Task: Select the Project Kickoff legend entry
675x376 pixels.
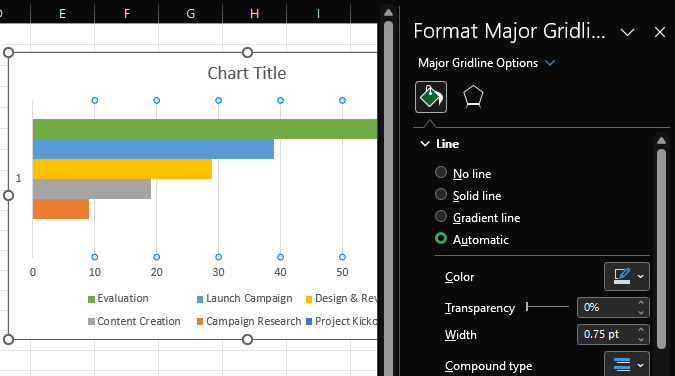Action: point(342,321)
